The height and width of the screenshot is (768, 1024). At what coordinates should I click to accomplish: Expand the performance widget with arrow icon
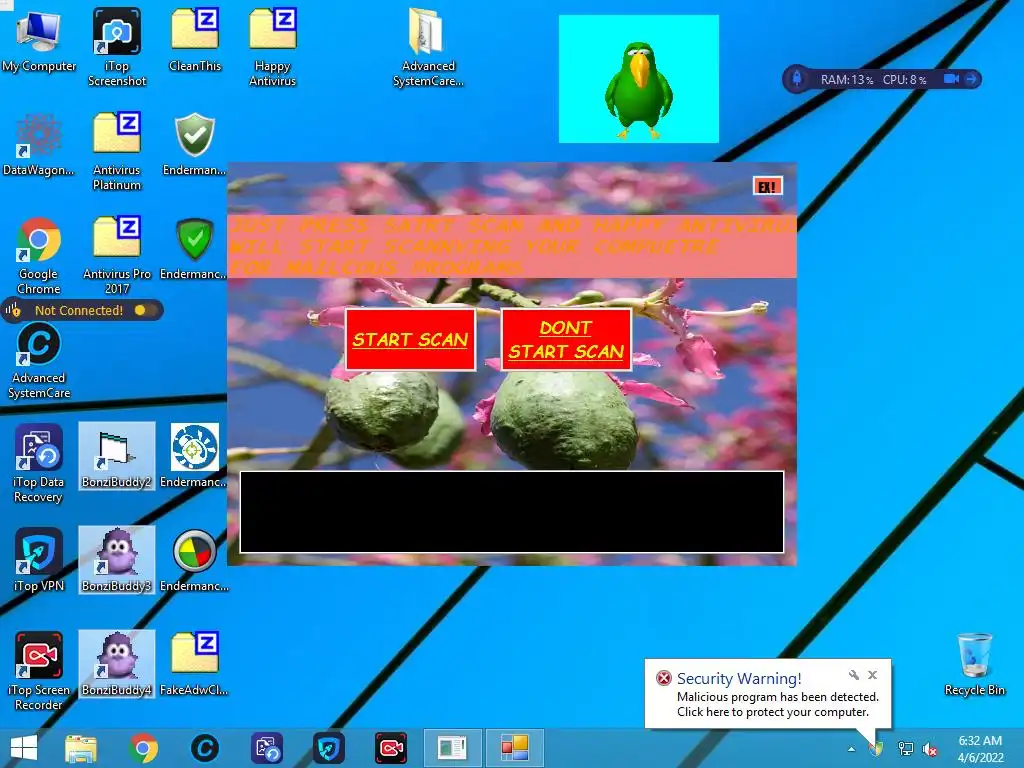tap(971, 79)
